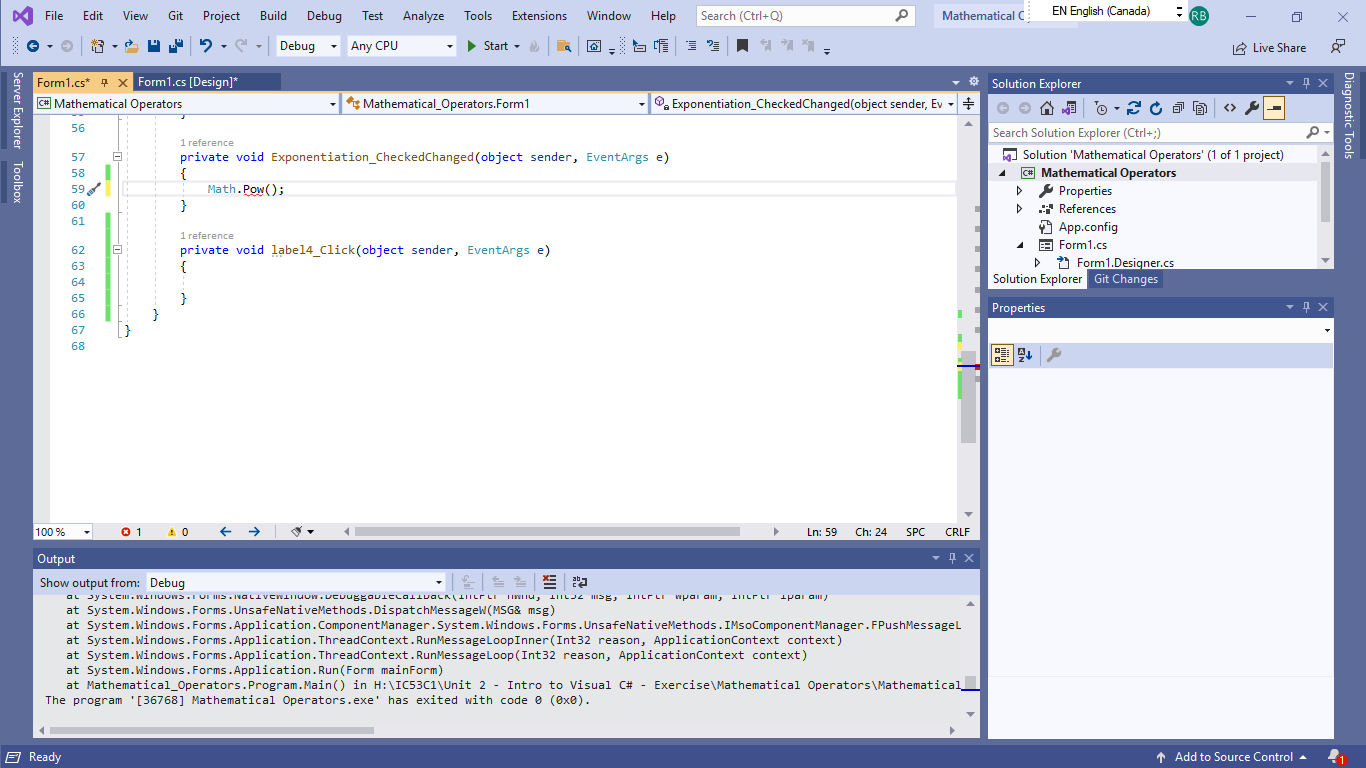The image size is (1366, 768).
Task: Click the Search Solution Explorer field
Action: [1146, 132]
